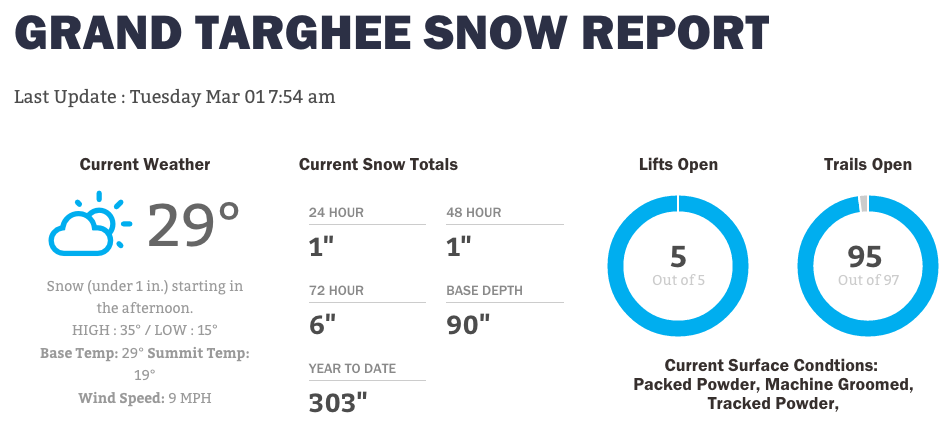951x426 pixels.
Task: Click the Last Update timestamp text
Action: pyautogui.click(x=175, y=97)
